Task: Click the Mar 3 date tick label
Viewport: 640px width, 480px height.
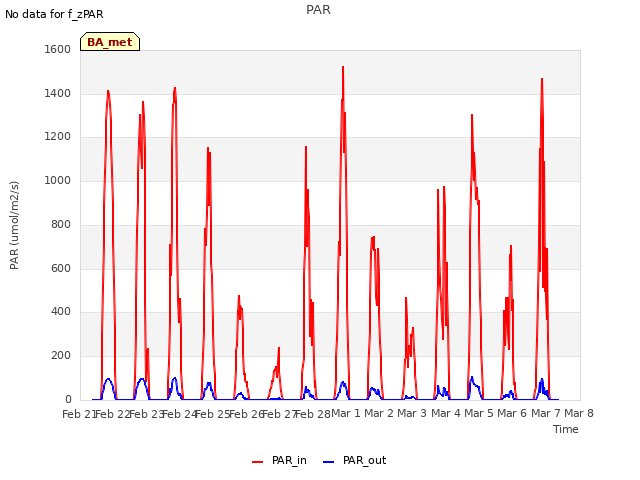Action: 412,413
